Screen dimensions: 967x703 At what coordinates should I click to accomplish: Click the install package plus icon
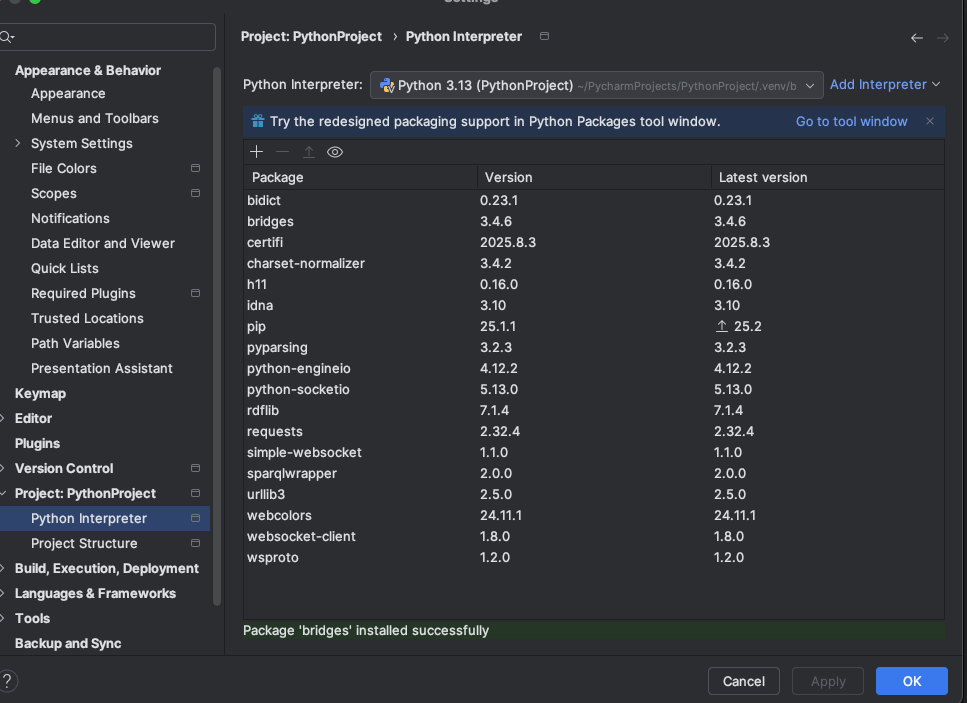[x=257, y=152]
